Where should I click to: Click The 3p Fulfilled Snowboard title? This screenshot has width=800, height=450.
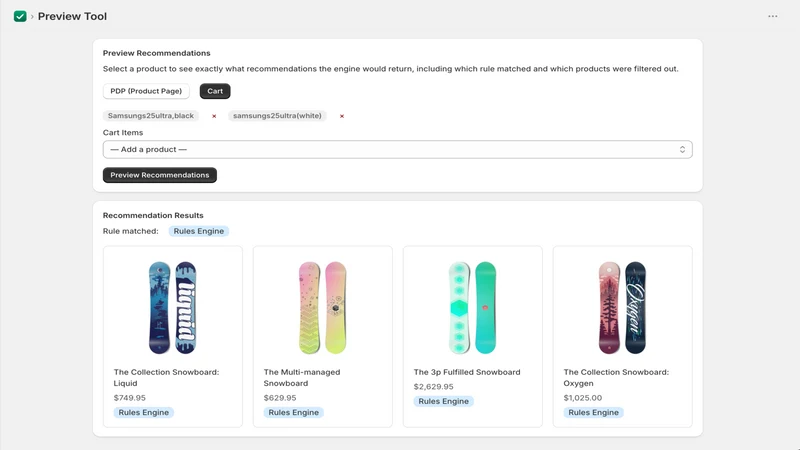click(x=467, y=372)
